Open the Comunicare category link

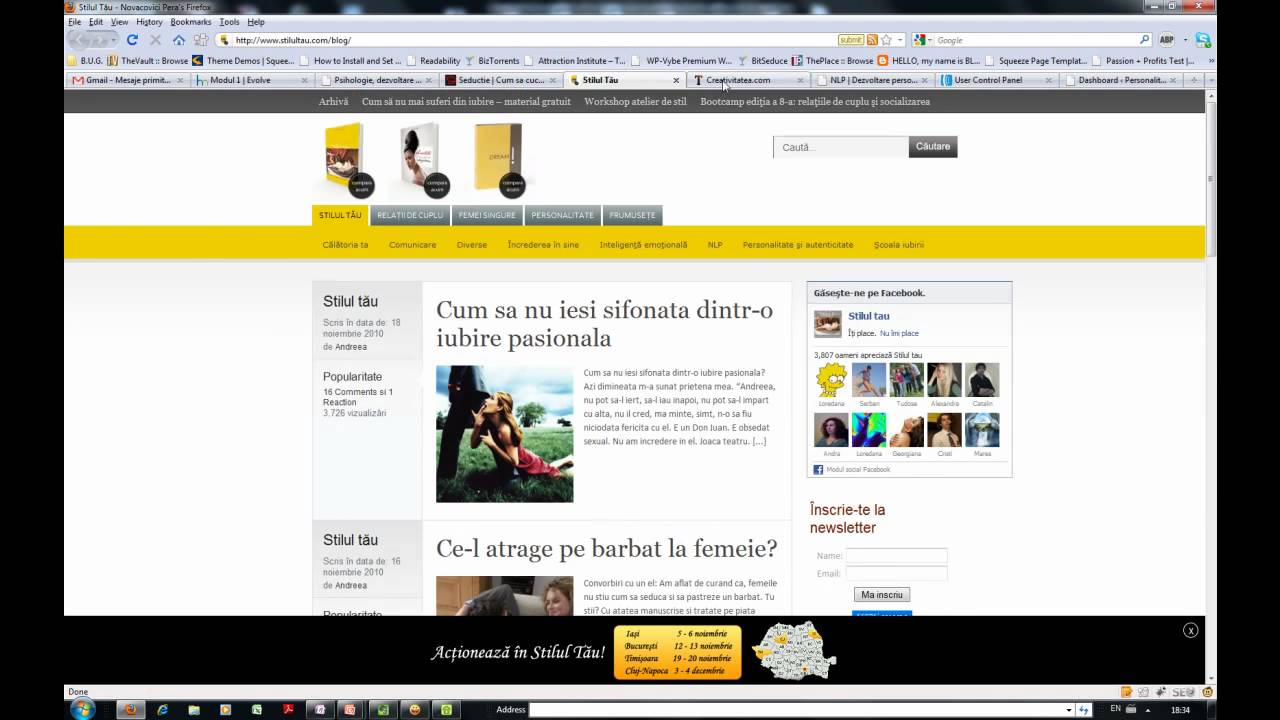[x=412, y=245]
